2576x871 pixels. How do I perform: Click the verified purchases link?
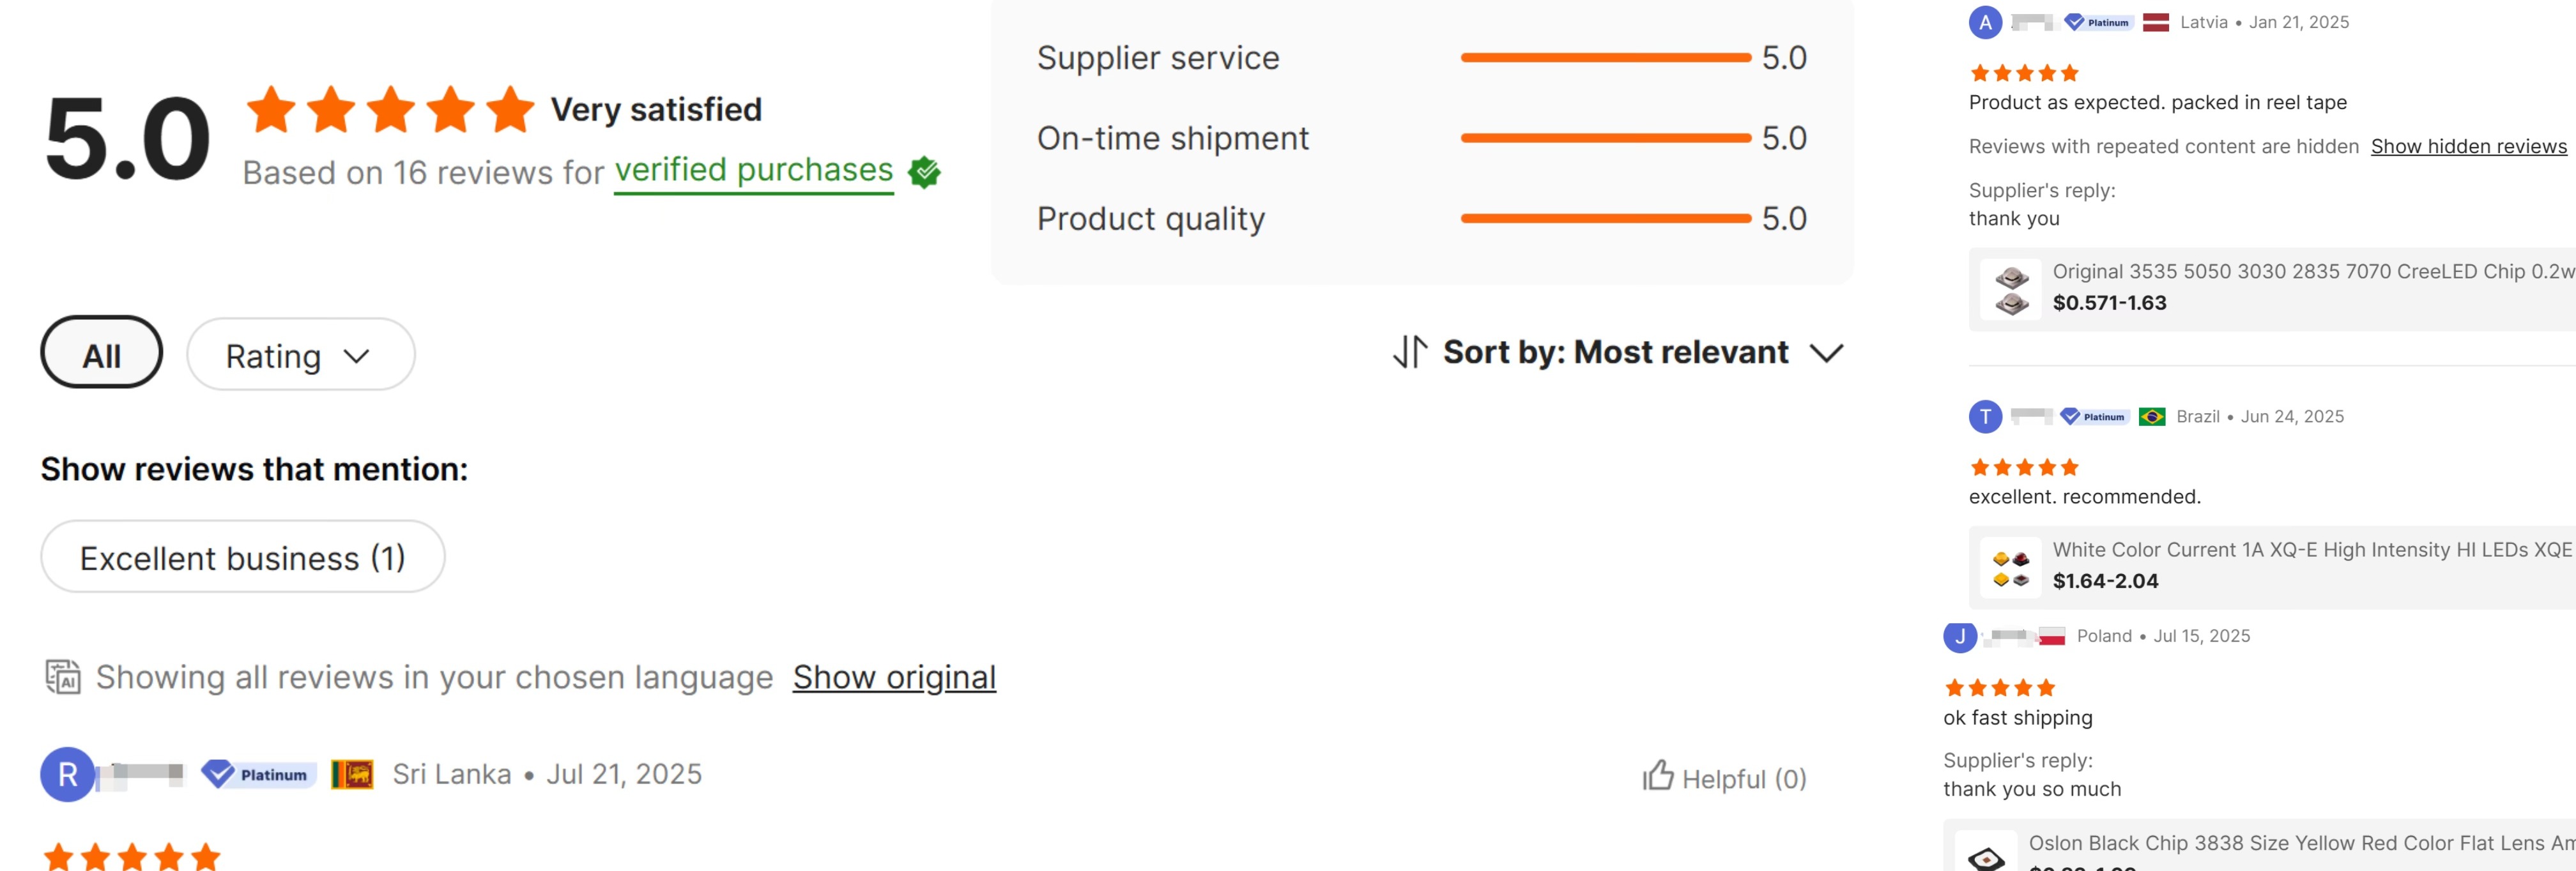coord(753,171)
